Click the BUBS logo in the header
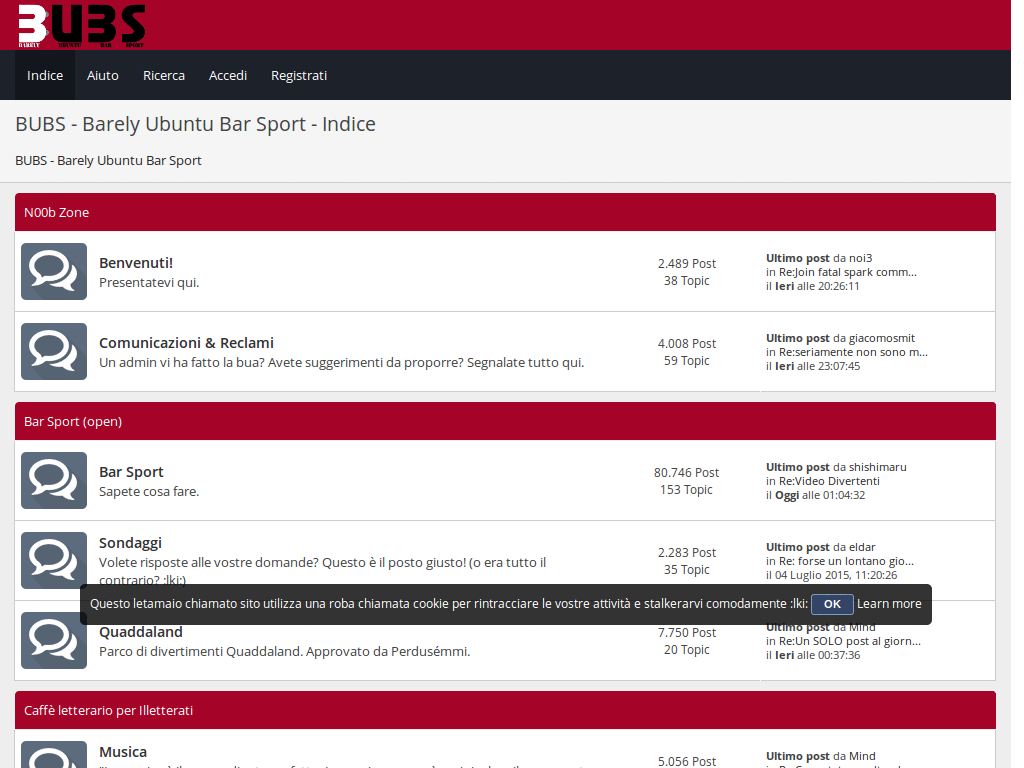 82,25
